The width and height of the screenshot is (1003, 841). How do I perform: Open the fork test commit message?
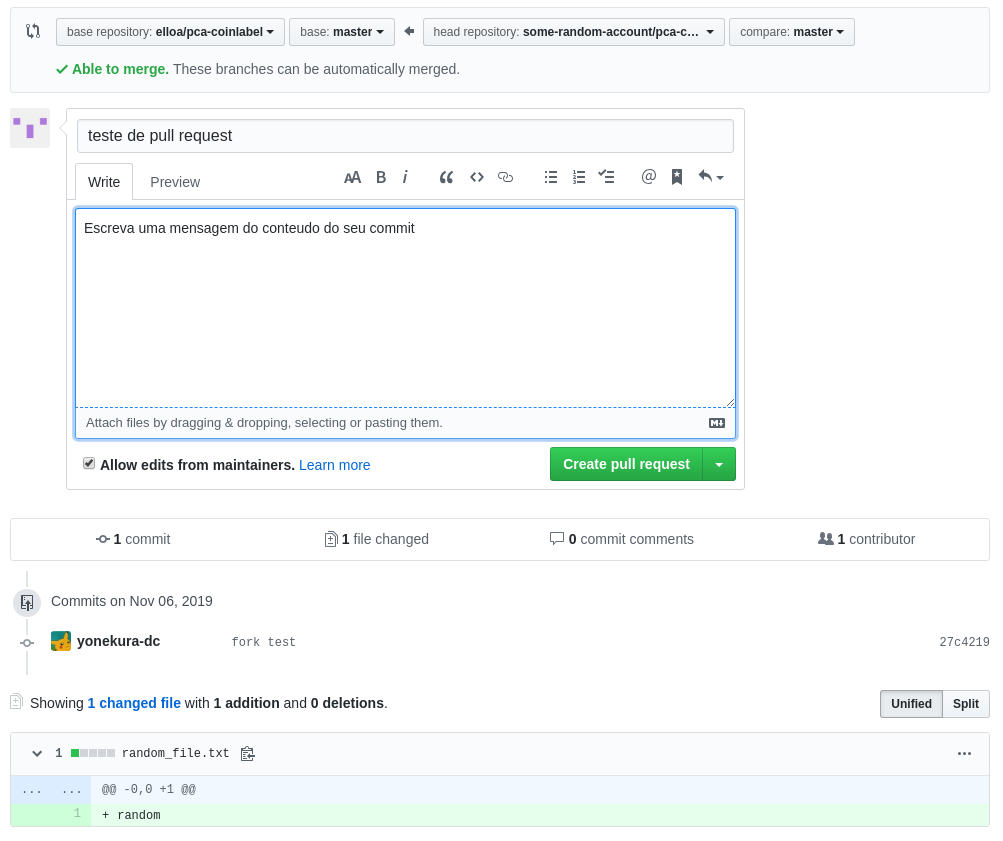point(264,642)
